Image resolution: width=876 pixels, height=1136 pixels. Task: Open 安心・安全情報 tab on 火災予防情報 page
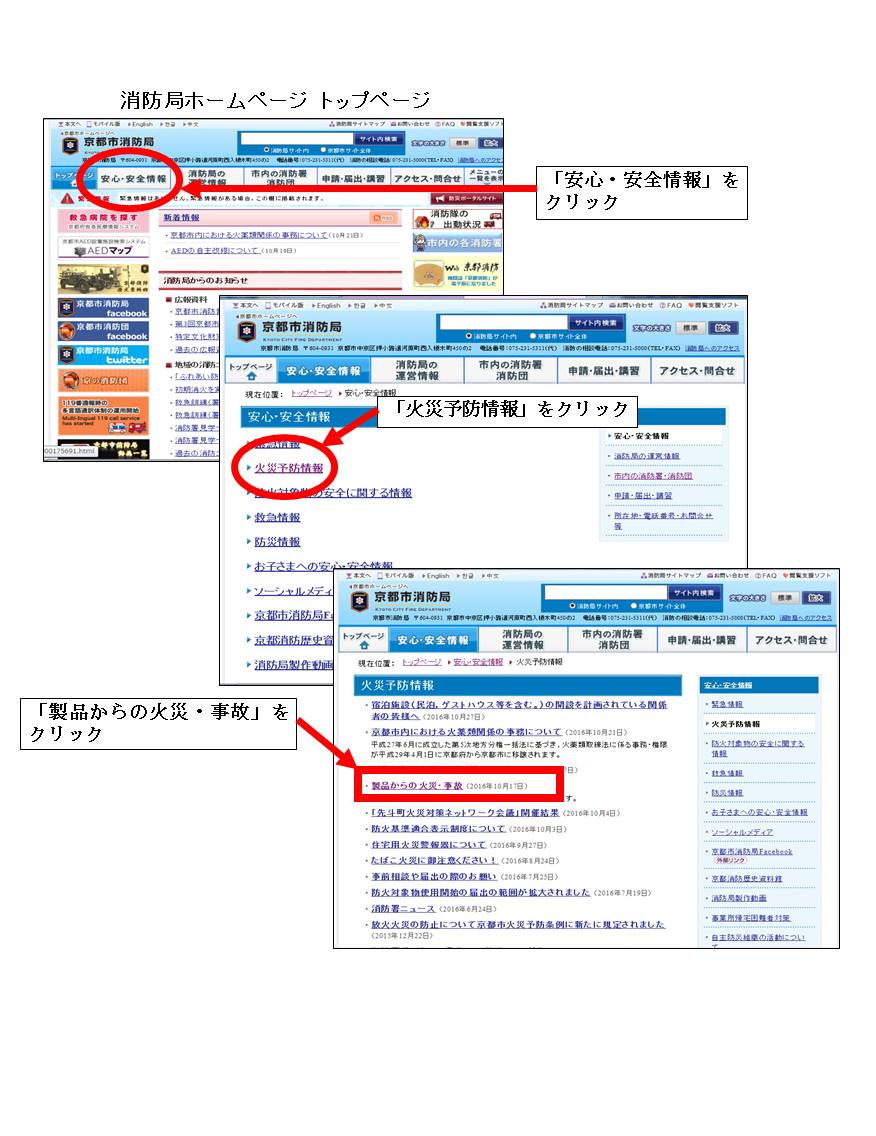(x=433, y=640)
